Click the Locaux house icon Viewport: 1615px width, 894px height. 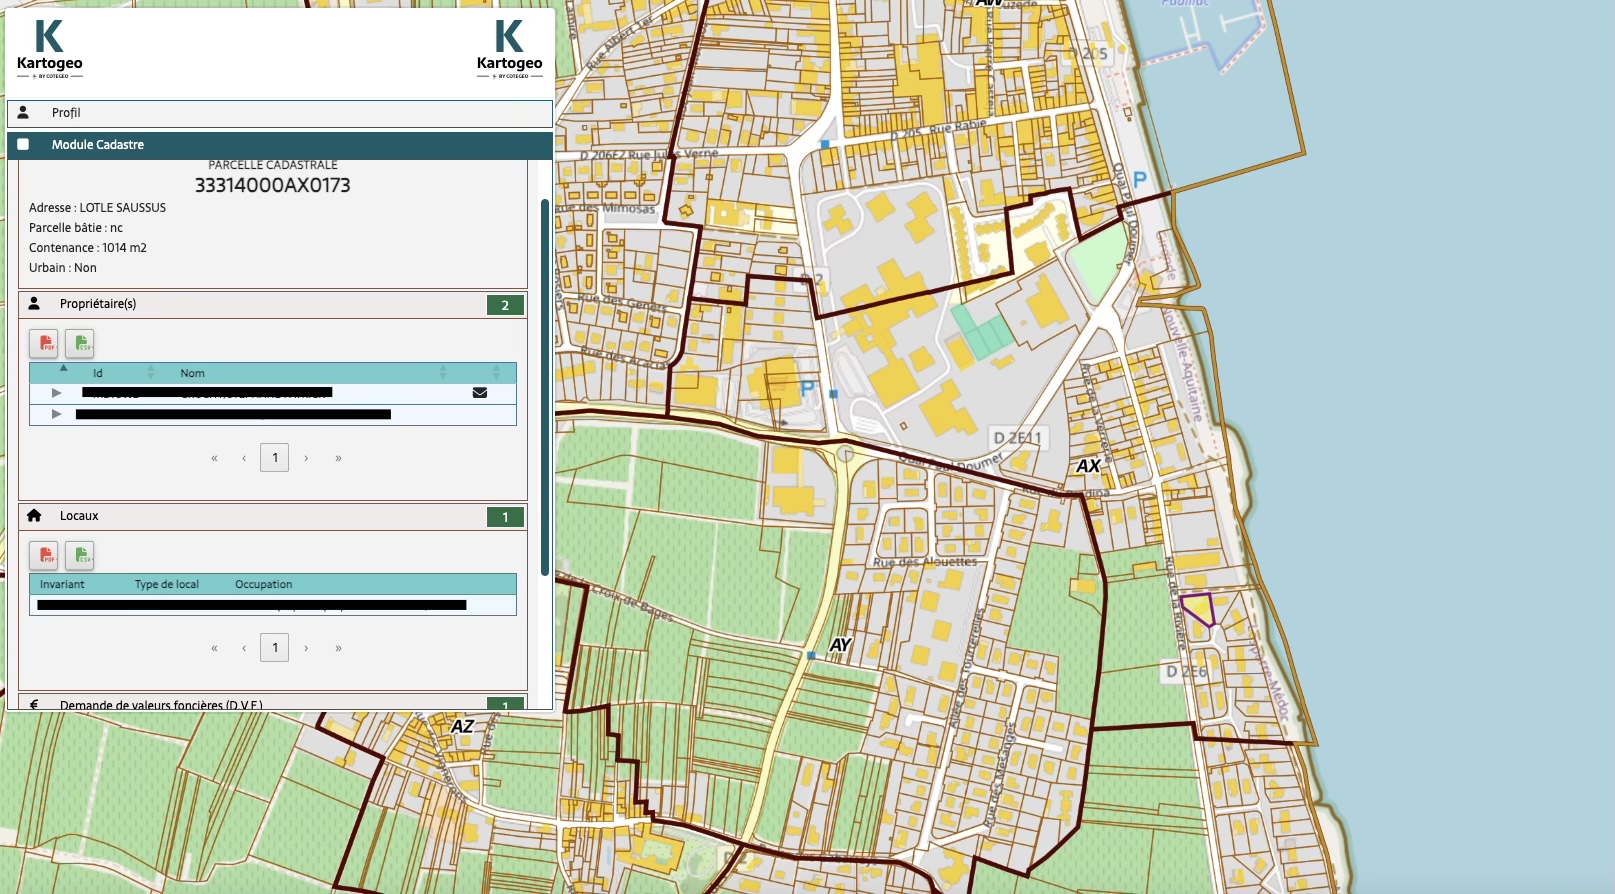34,515
